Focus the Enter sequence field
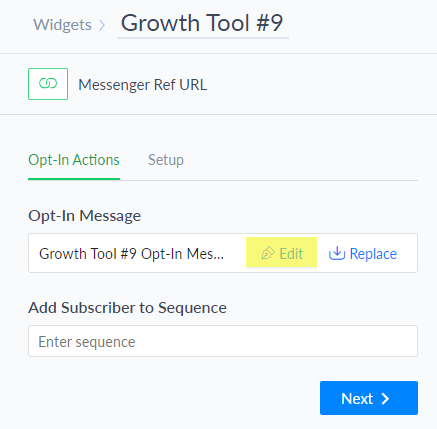This screenshot has width=437, height=429. 223,341
